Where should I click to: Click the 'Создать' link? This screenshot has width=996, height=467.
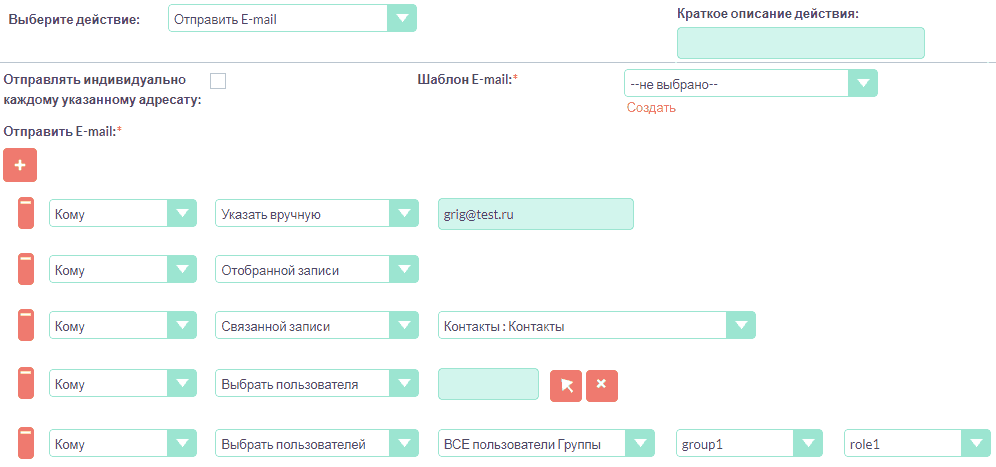651,108
